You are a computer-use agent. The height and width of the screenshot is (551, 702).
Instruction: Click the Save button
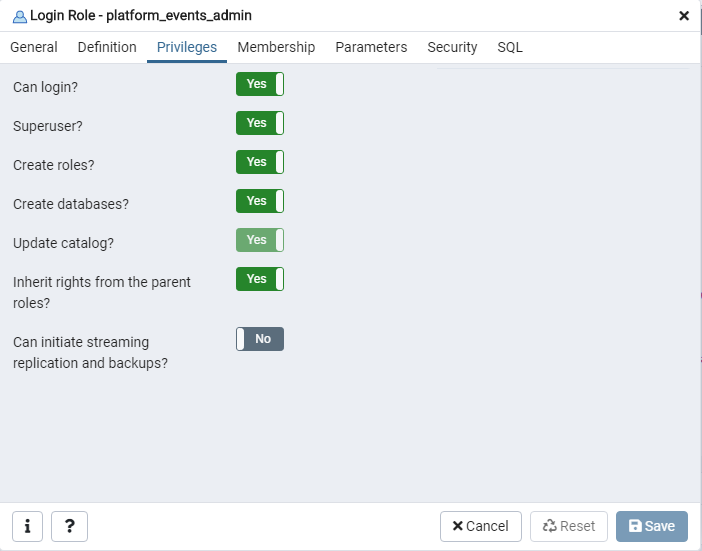651,526
